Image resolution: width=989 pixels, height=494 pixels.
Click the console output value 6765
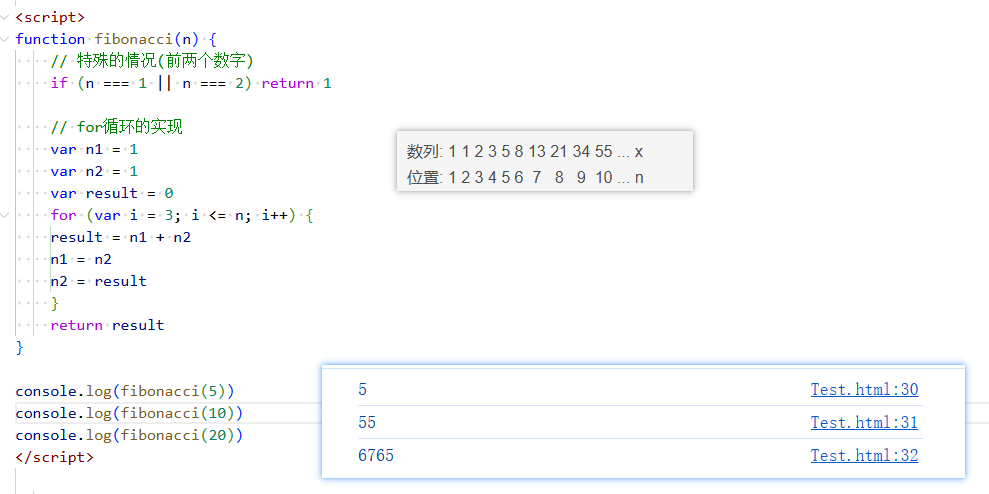pyautogui.click(x=376, y=456)
